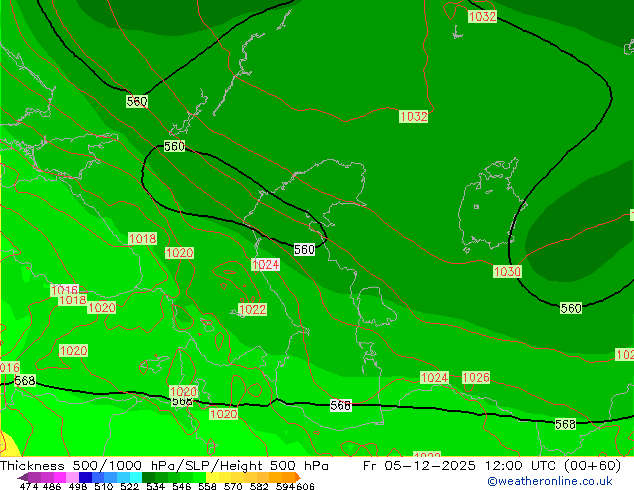This screenshot has height=490, width=634.
Task: Click the full 1016 isobar label
Action: coord(65,289)
